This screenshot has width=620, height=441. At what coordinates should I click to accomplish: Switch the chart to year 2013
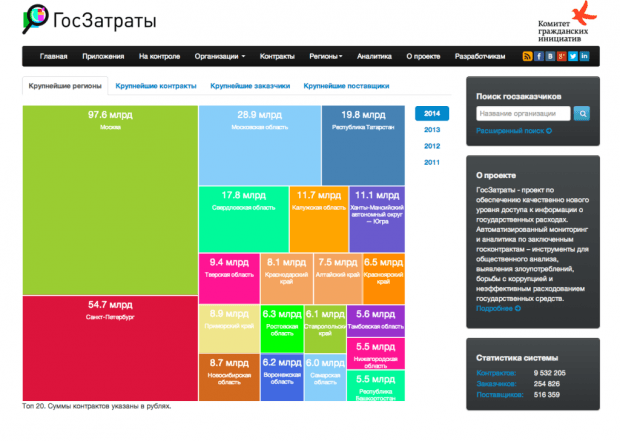click(x=432, y=130)
